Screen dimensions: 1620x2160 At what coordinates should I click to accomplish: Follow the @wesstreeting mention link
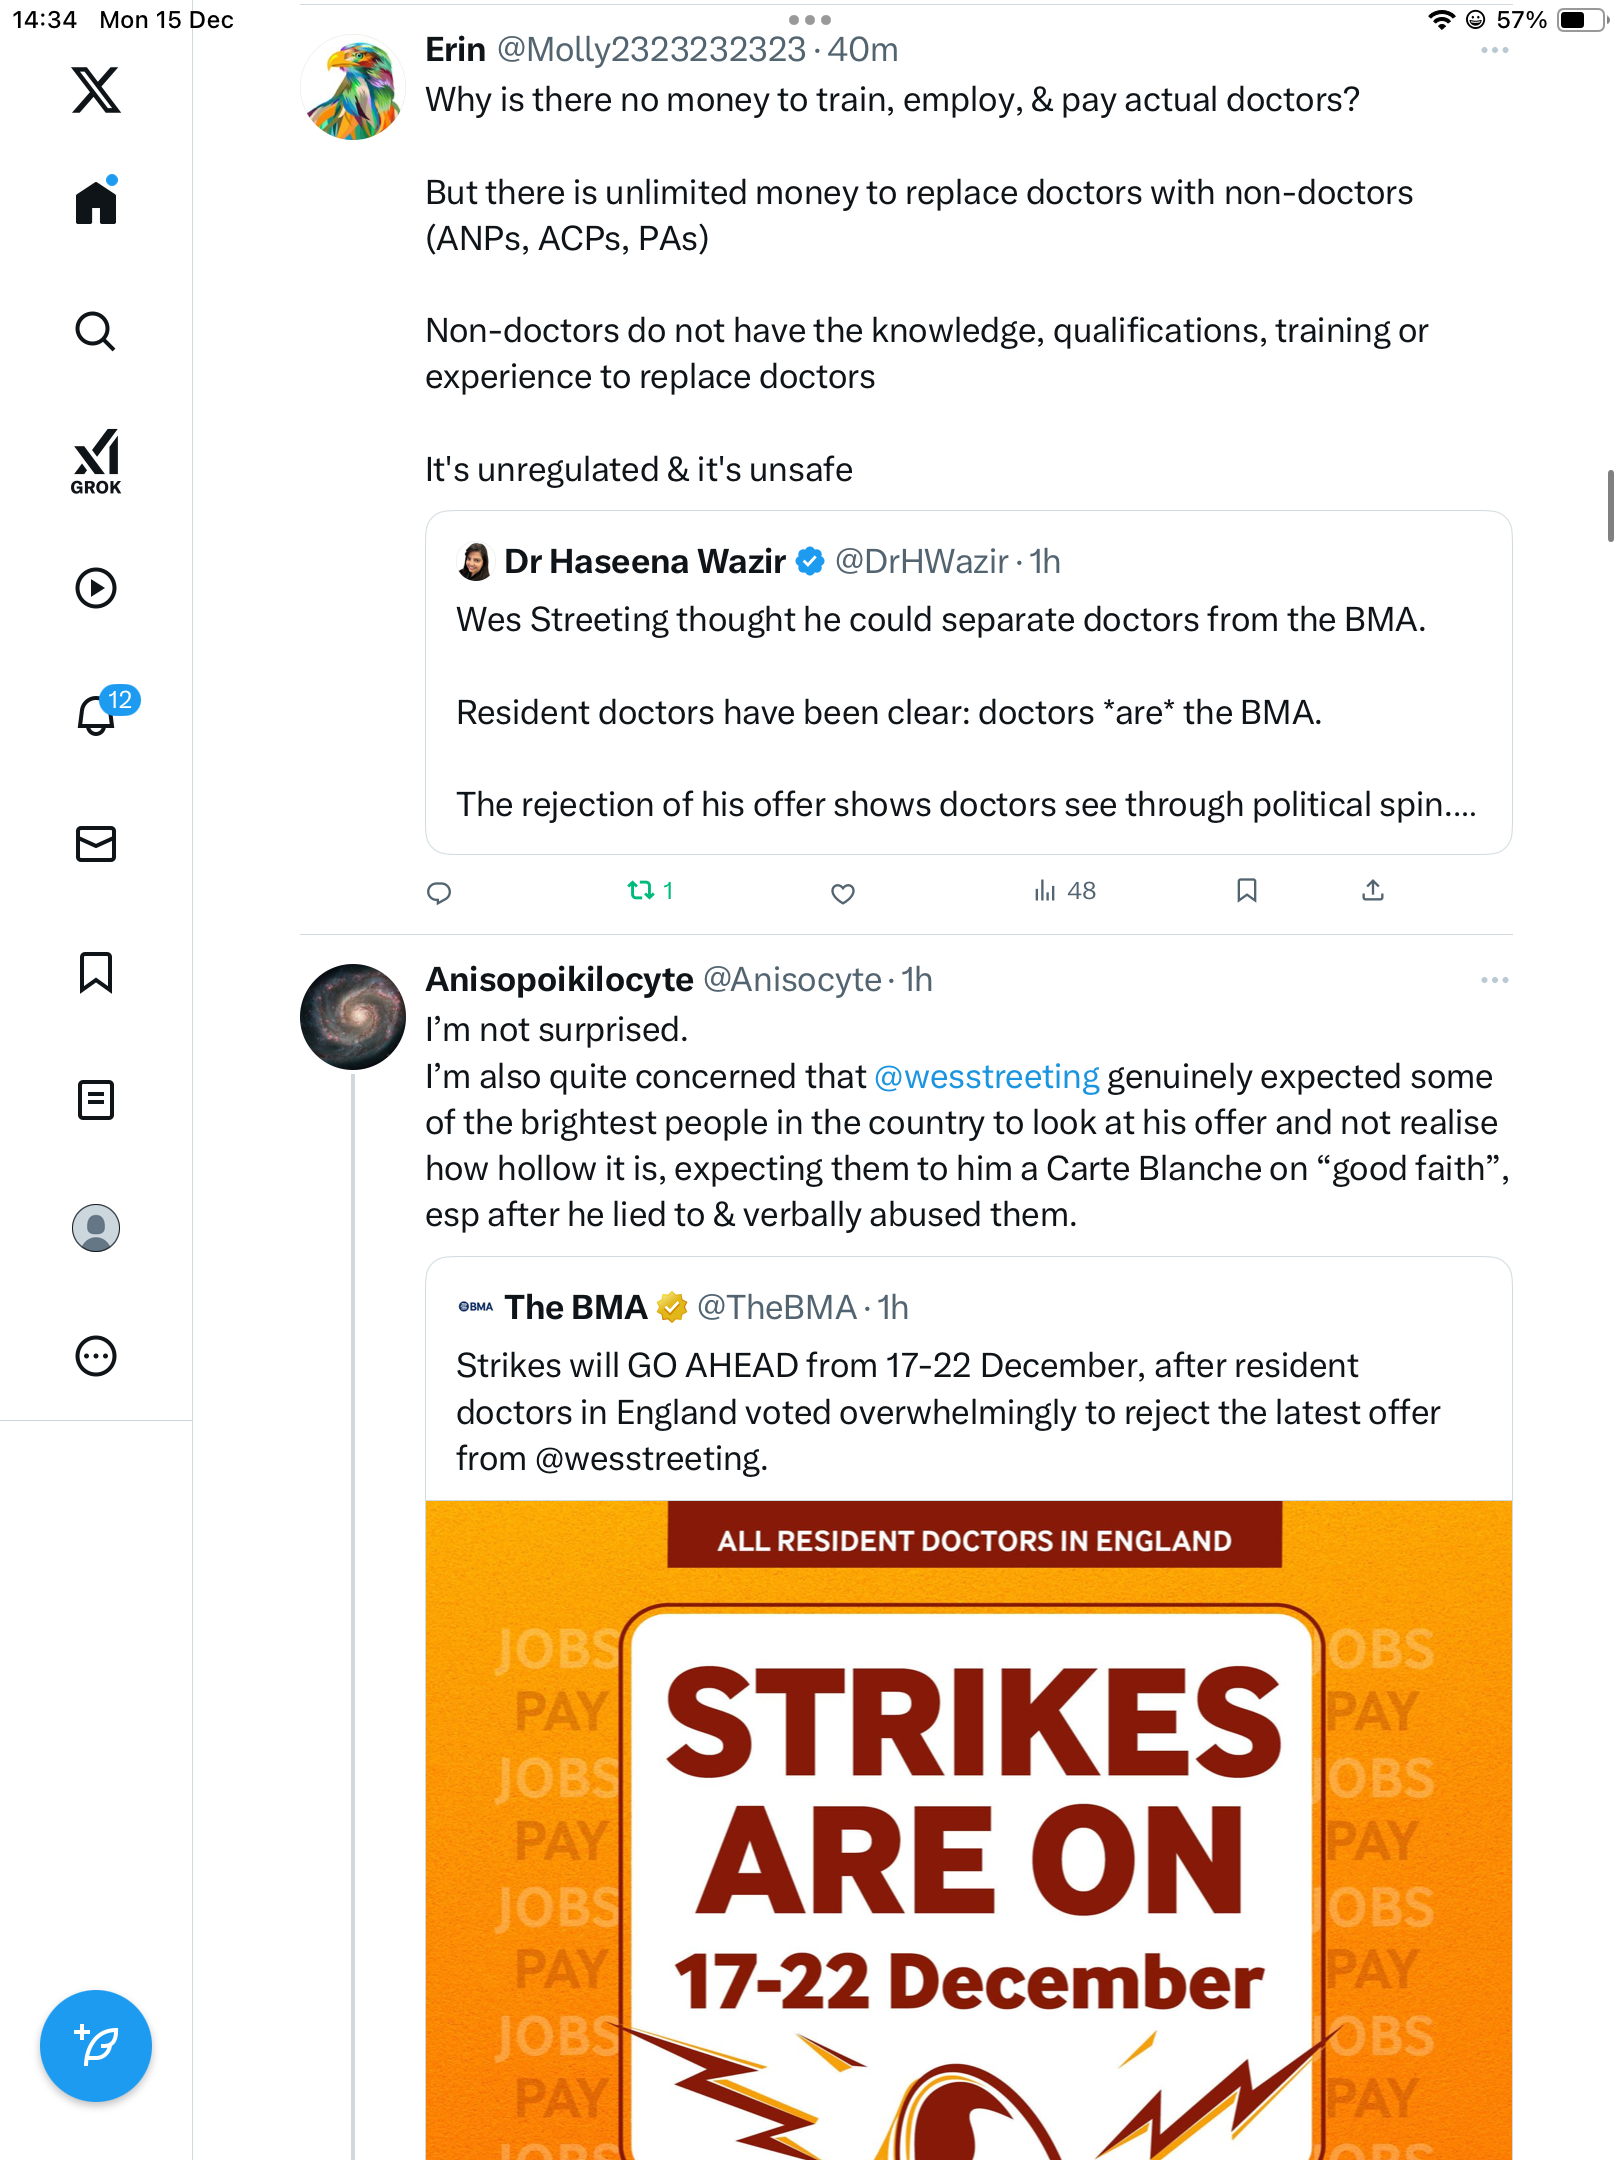click(x=986, y=1077)
